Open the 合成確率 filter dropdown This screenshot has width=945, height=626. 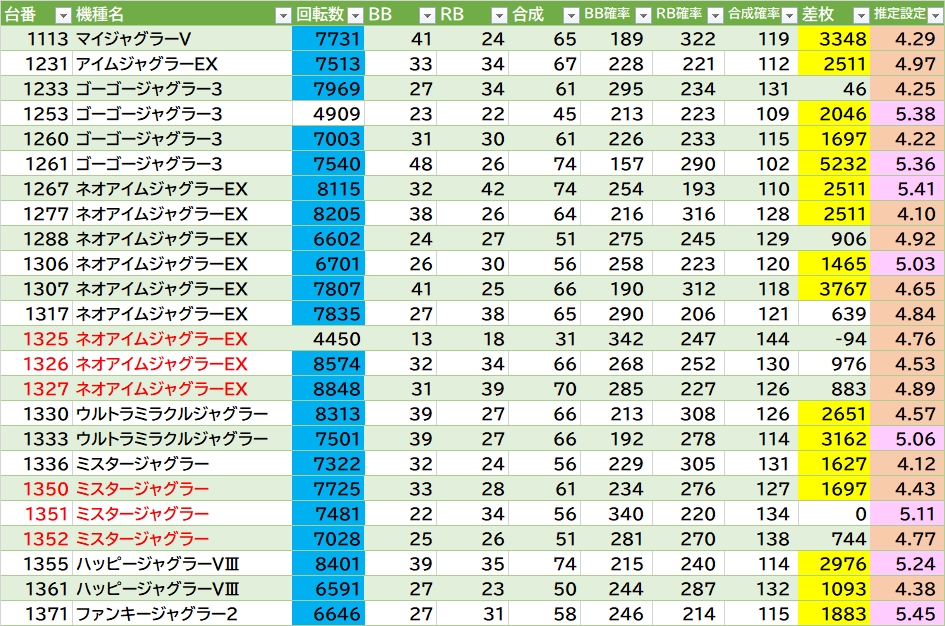tap(787, 15)
